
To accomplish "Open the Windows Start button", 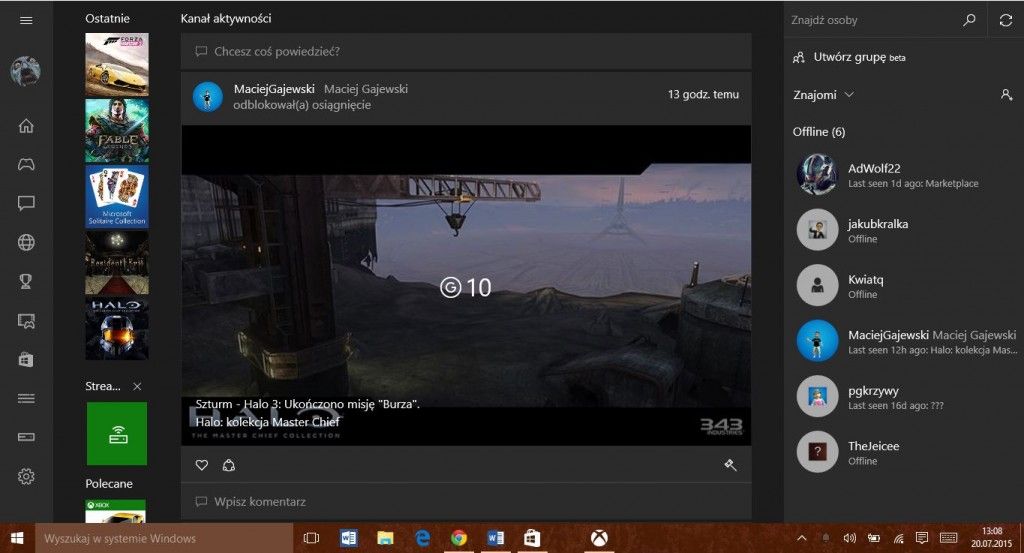I will (17, 538).
